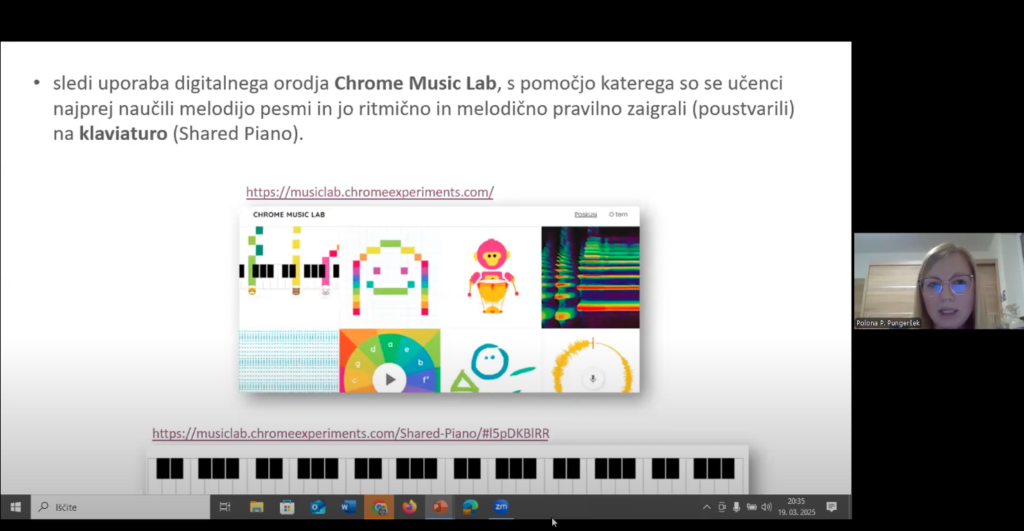Open the volume control in the system tray
This screenshot has width=1024, height=531.
click(x=767, y=507)
